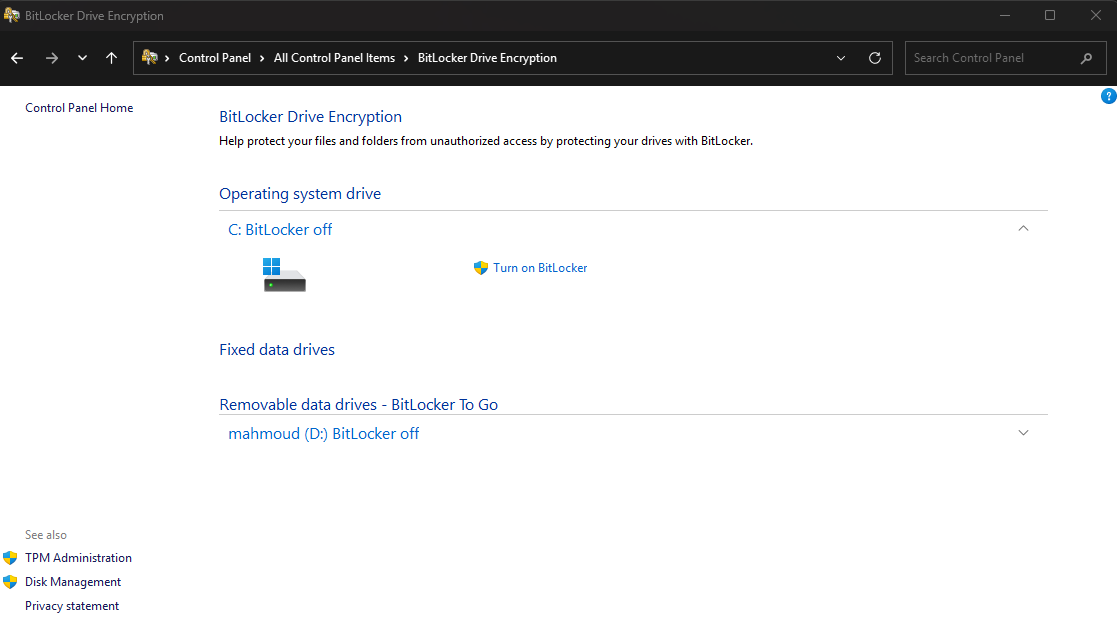
Task: Open the Control Panel breadcrumb
Action: click(x=214, y=58)
